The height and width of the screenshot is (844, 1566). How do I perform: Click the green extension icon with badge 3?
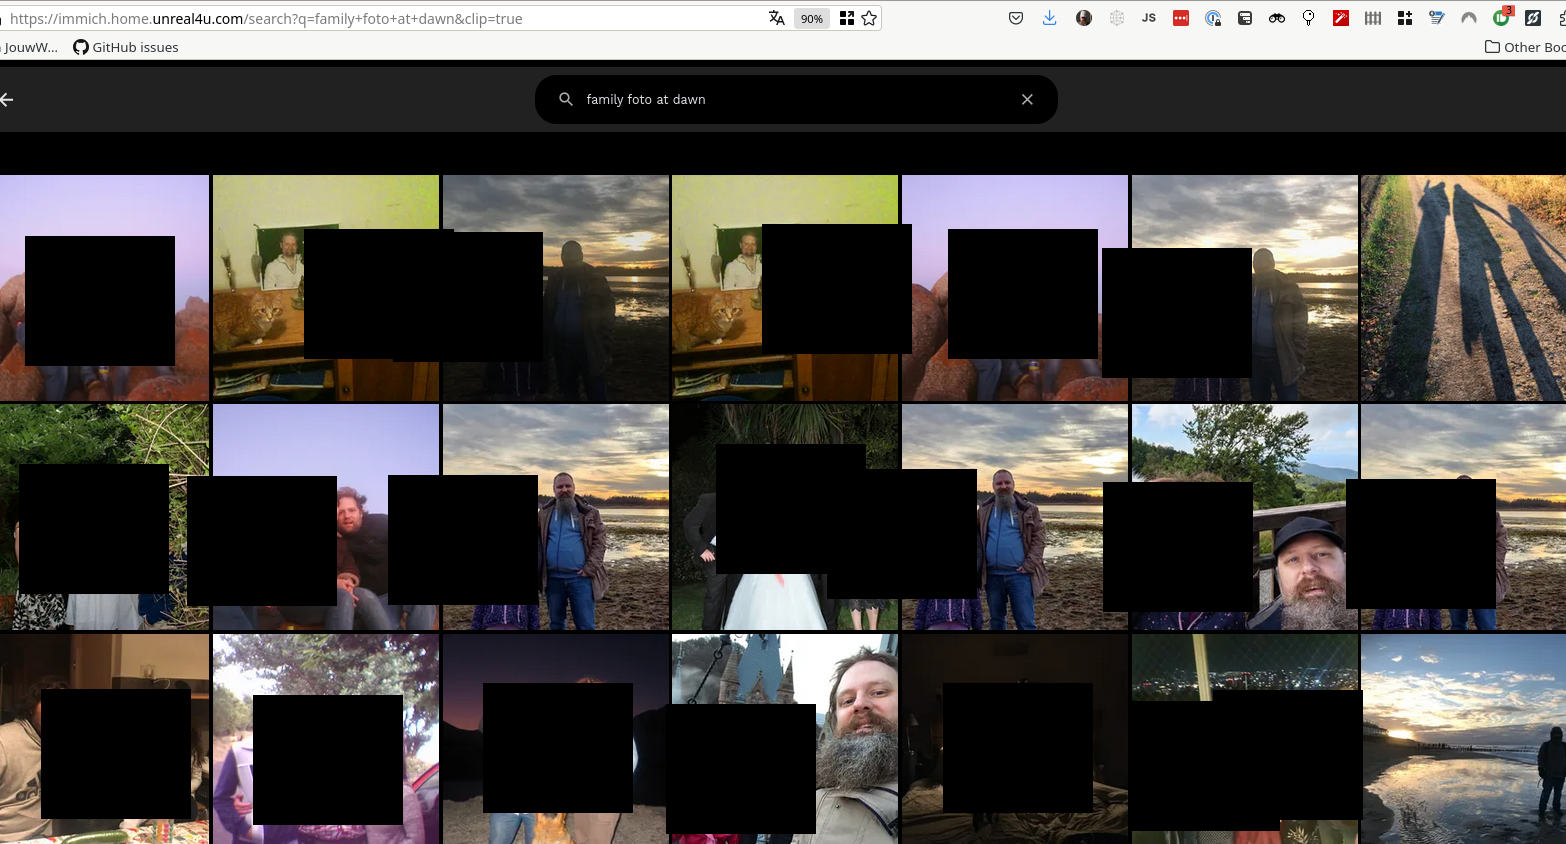click(x=1501, y=18)
